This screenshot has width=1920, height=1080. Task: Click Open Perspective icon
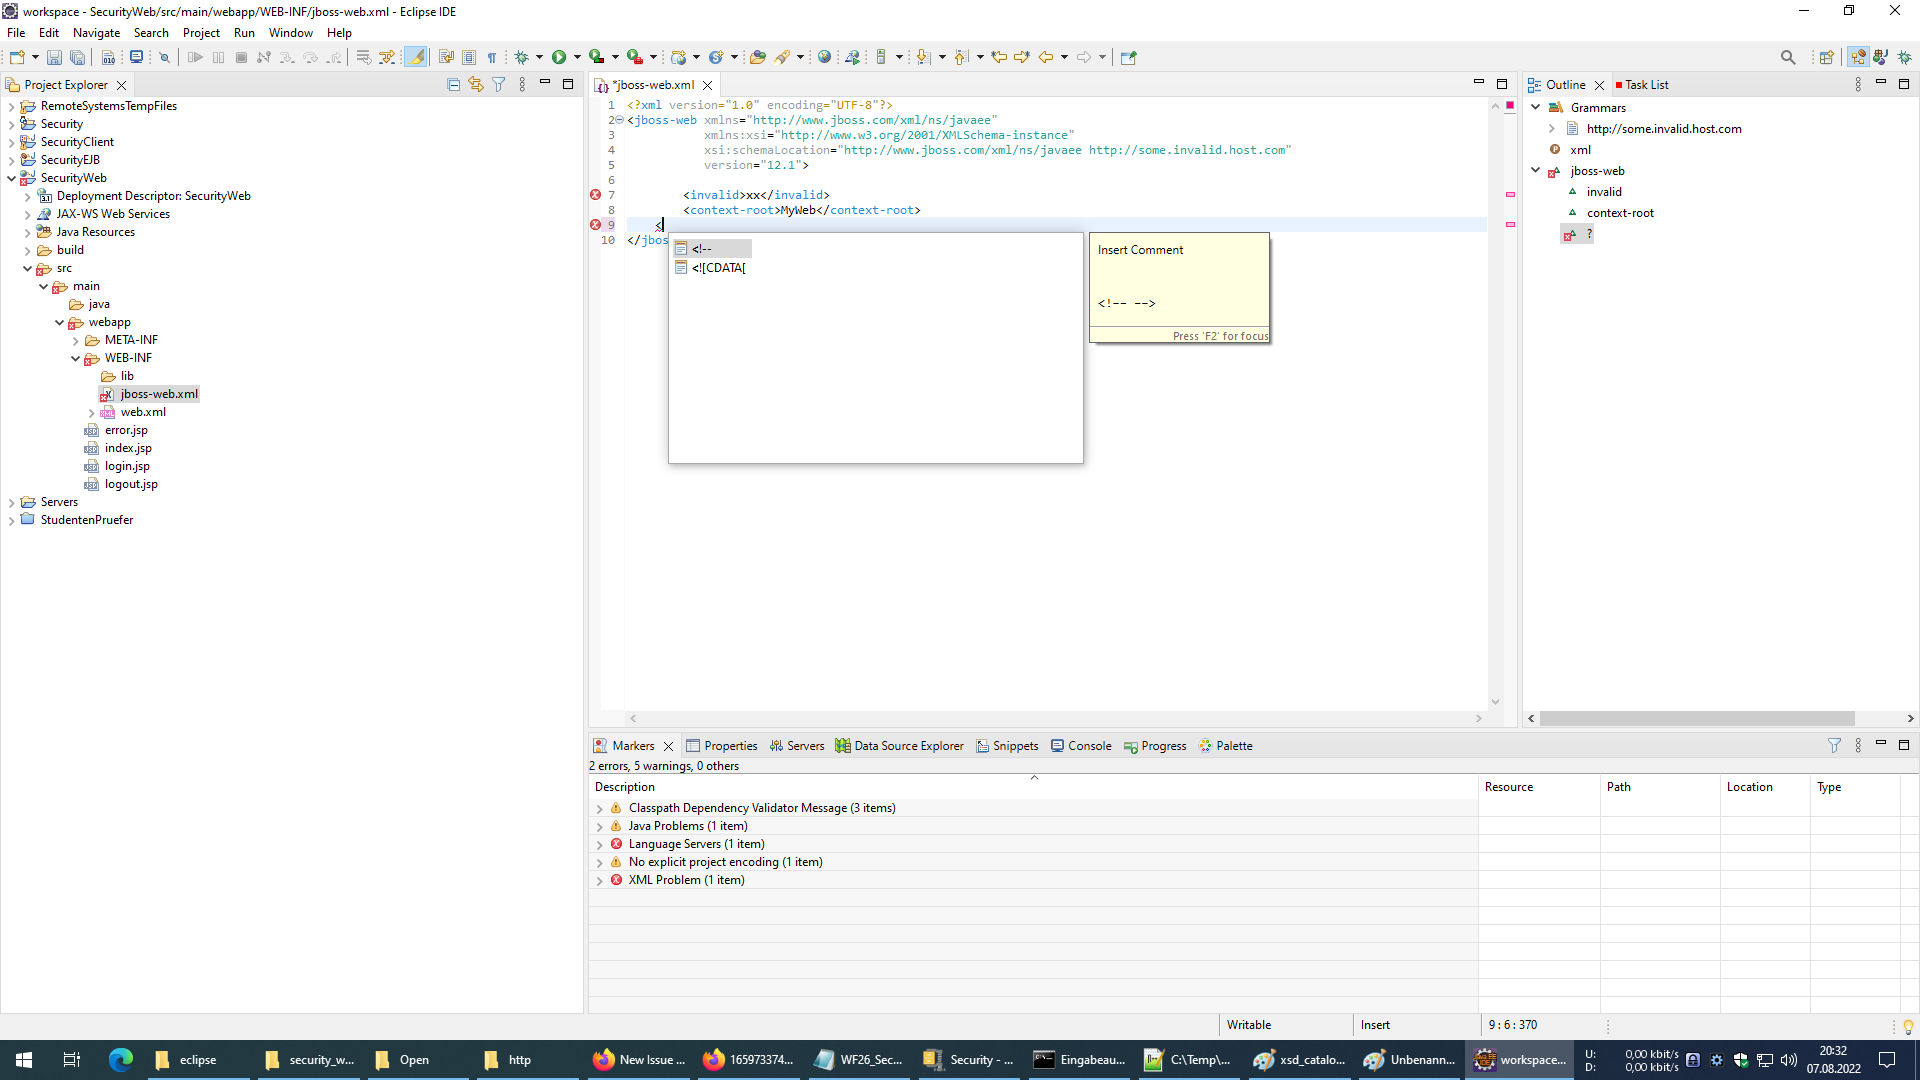point(1826,57)
